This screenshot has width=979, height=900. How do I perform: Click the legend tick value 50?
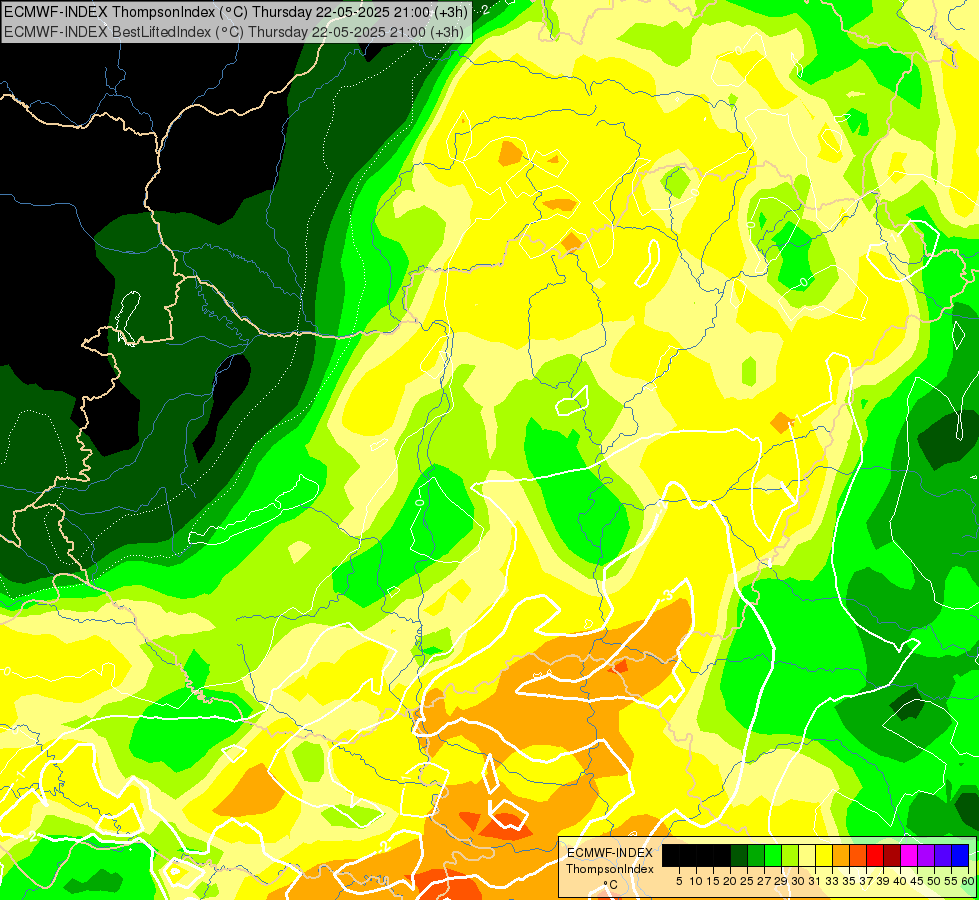[x=934, y=881]
